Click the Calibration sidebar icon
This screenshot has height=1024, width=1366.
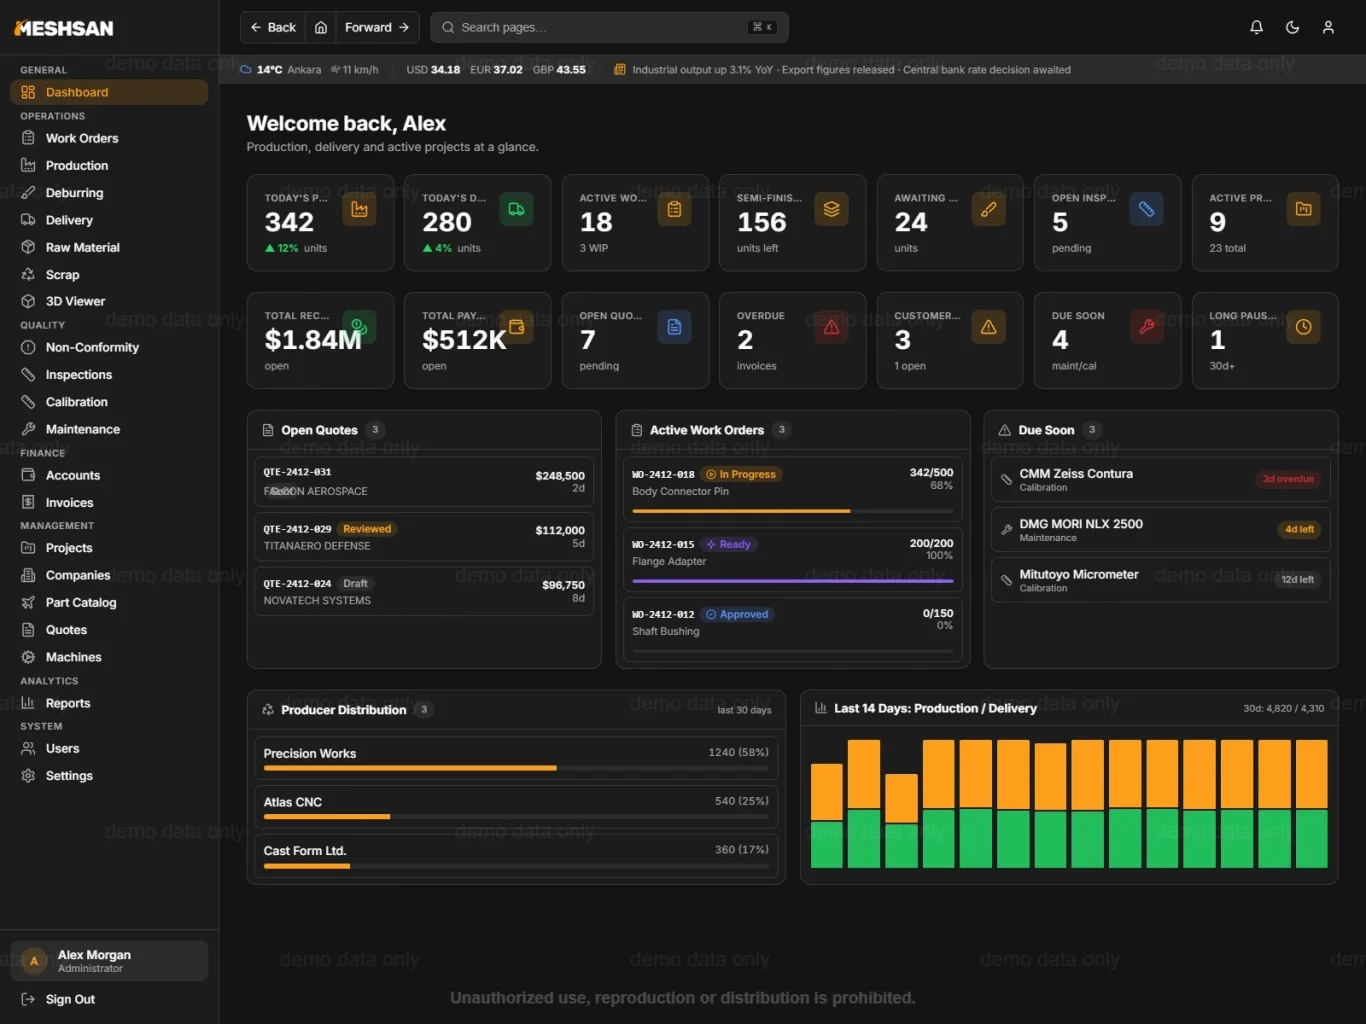28,402
